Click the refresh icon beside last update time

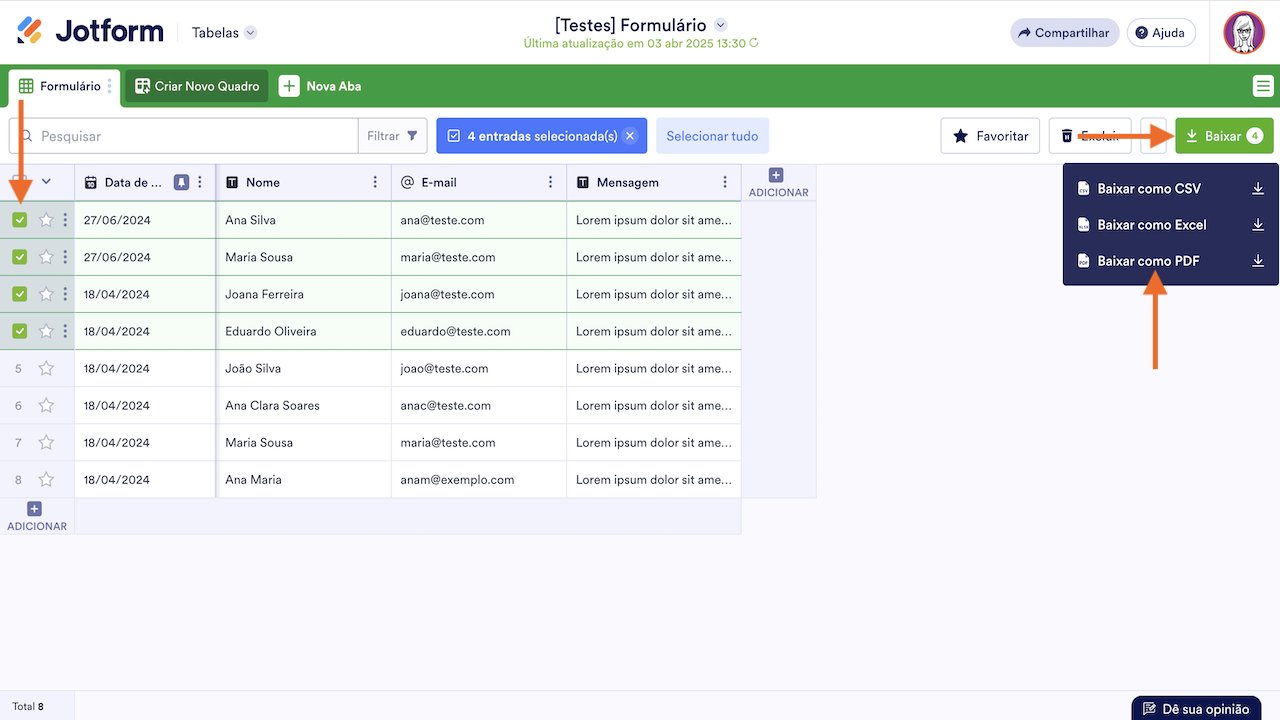[x=754, y=44]
